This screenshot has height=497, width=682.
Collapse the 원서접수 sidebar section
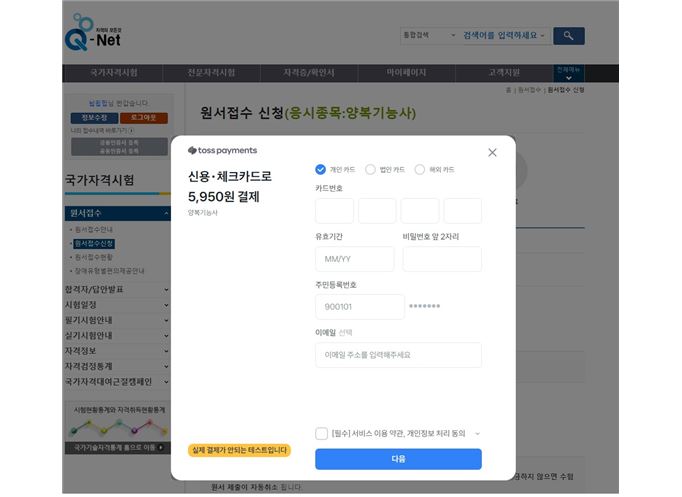[x=117, y=213]
